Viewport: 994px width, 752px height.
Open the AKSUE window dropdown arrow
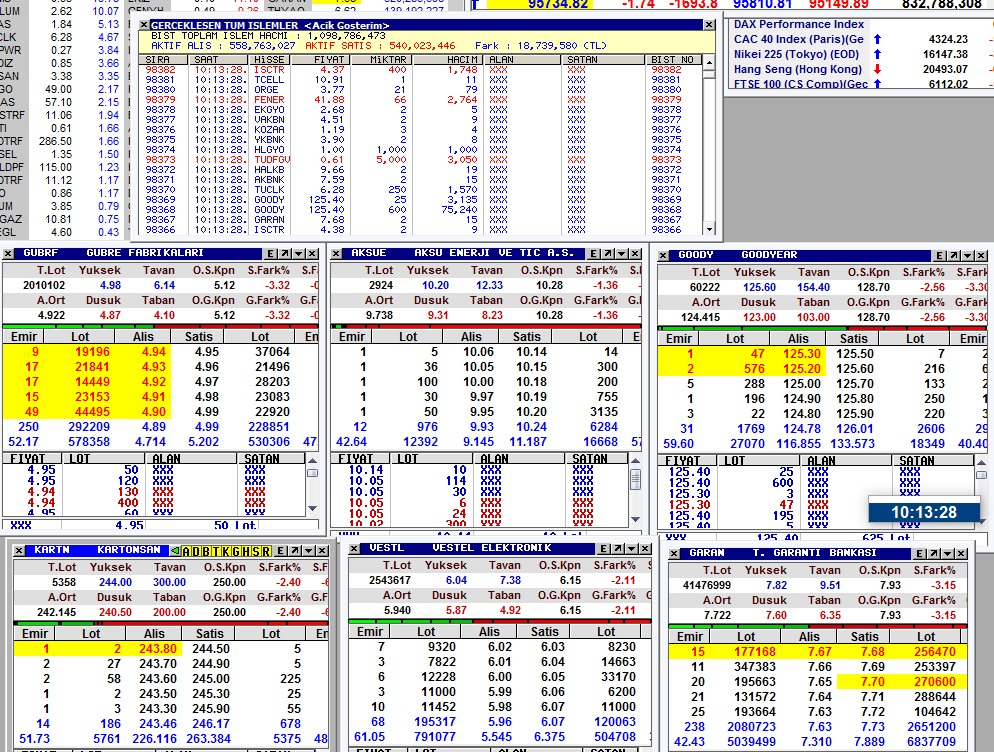(x=622, y=254)
